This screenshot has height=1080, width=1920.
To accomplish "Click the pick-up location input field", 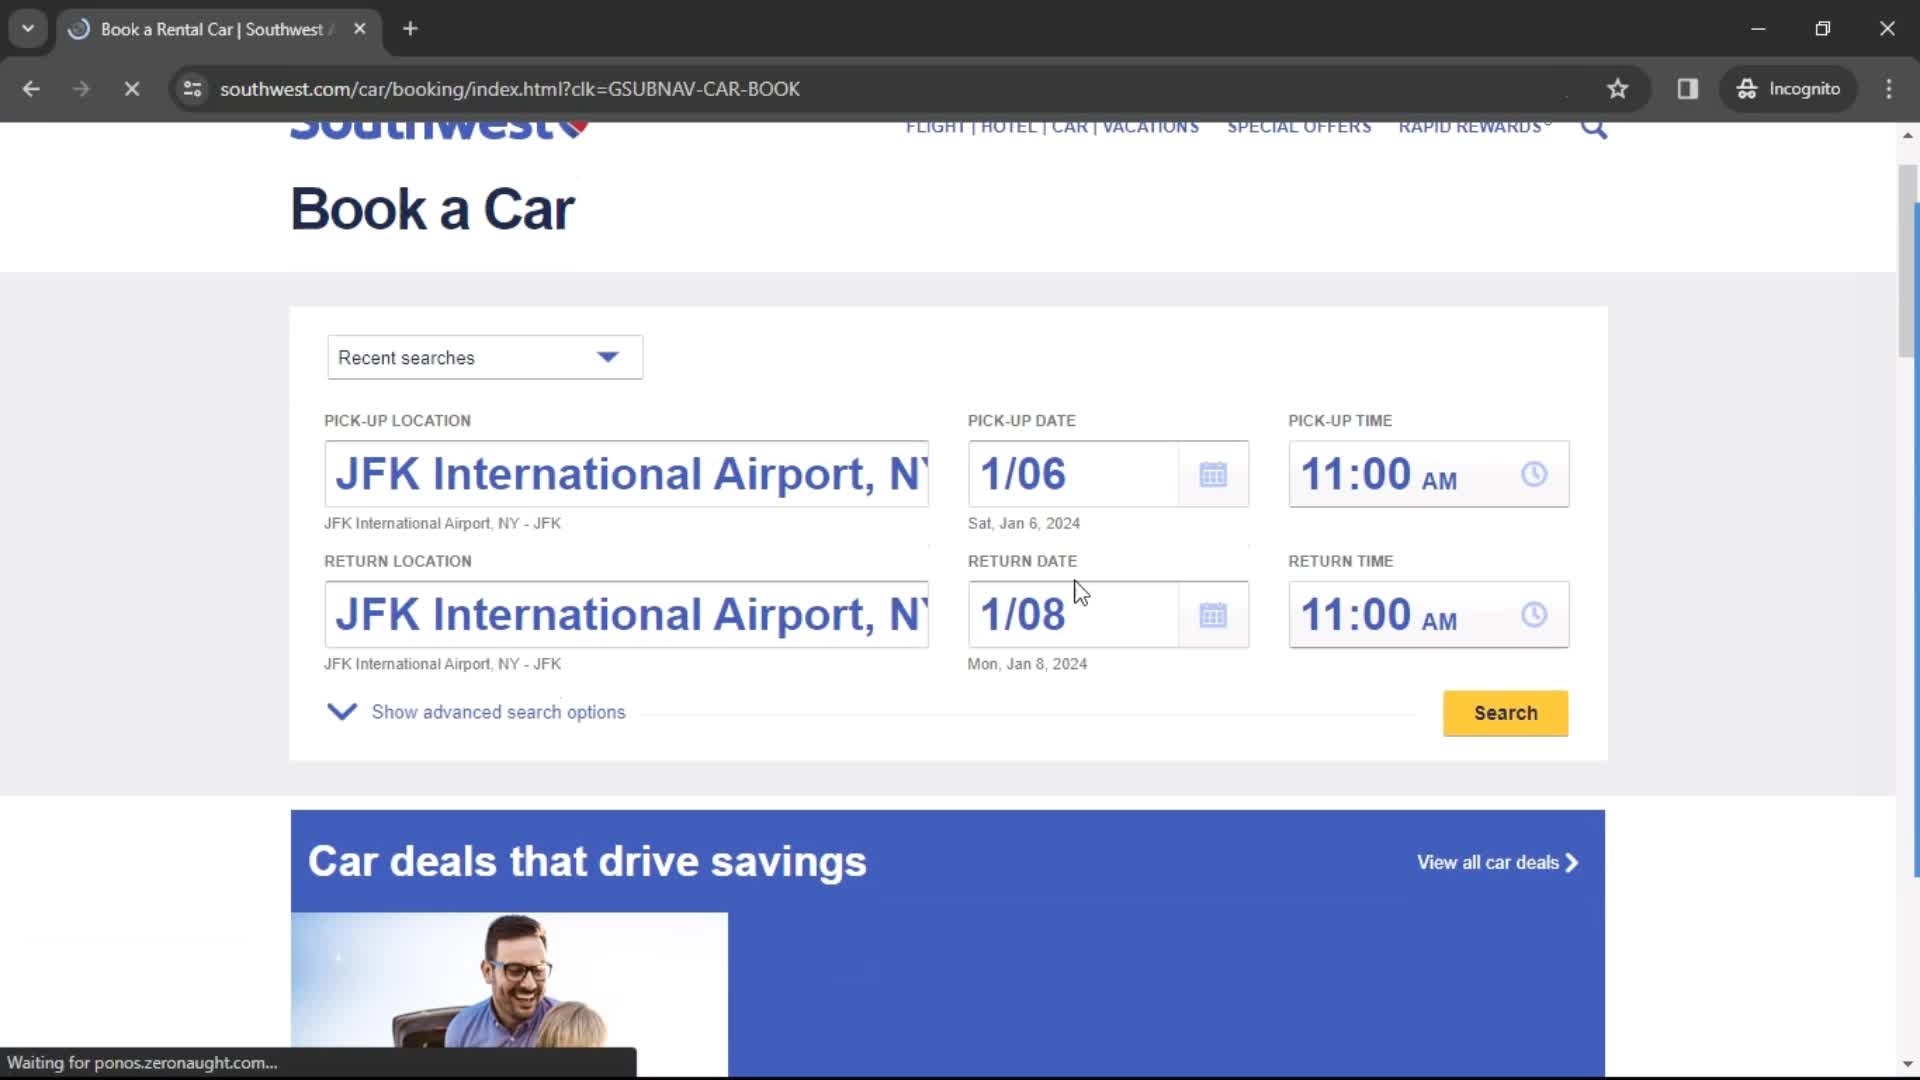I will [626, 473].
